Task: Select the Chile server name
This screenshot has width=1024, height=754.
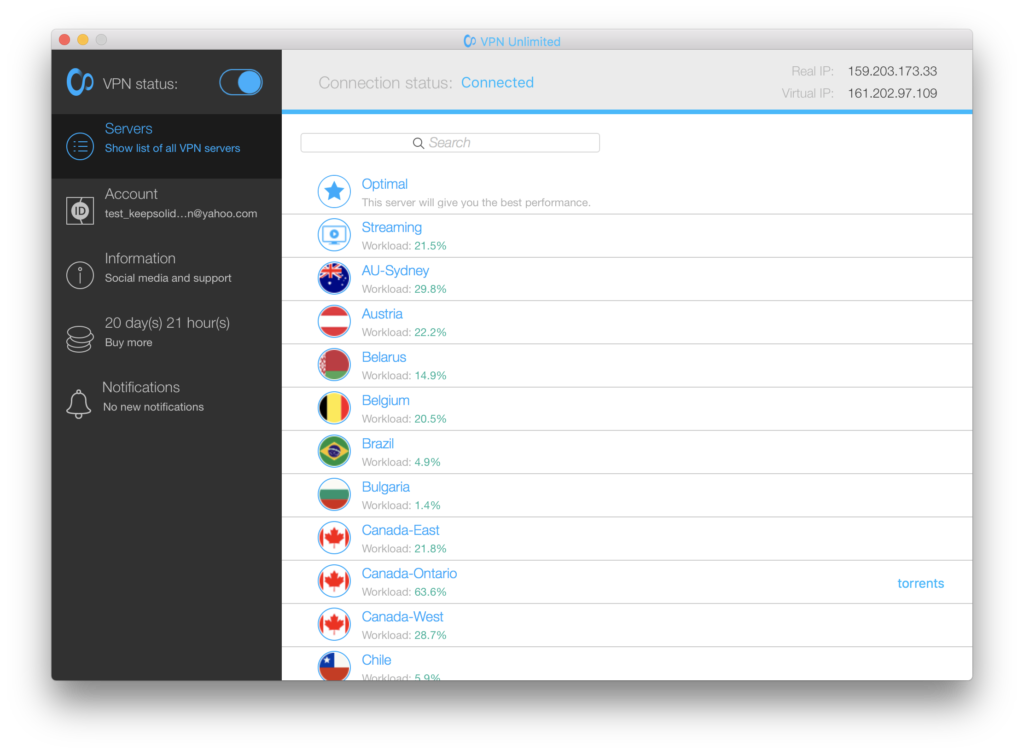Action: [376, 660]
